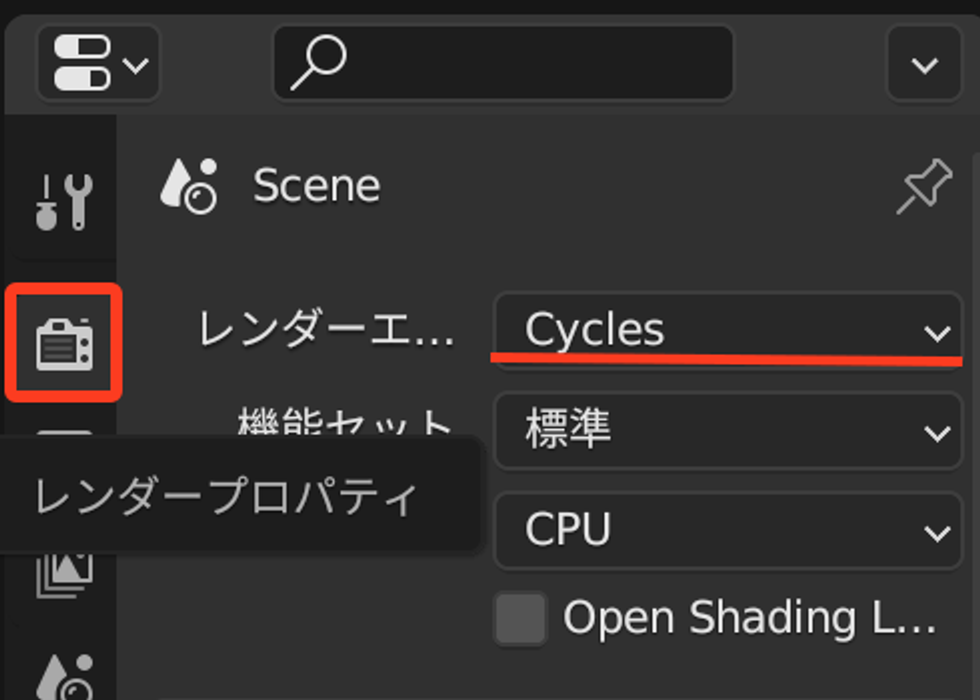Click the Scene name label in header
Viewport: 980px width, 700px height.
(x=316, y=186)
